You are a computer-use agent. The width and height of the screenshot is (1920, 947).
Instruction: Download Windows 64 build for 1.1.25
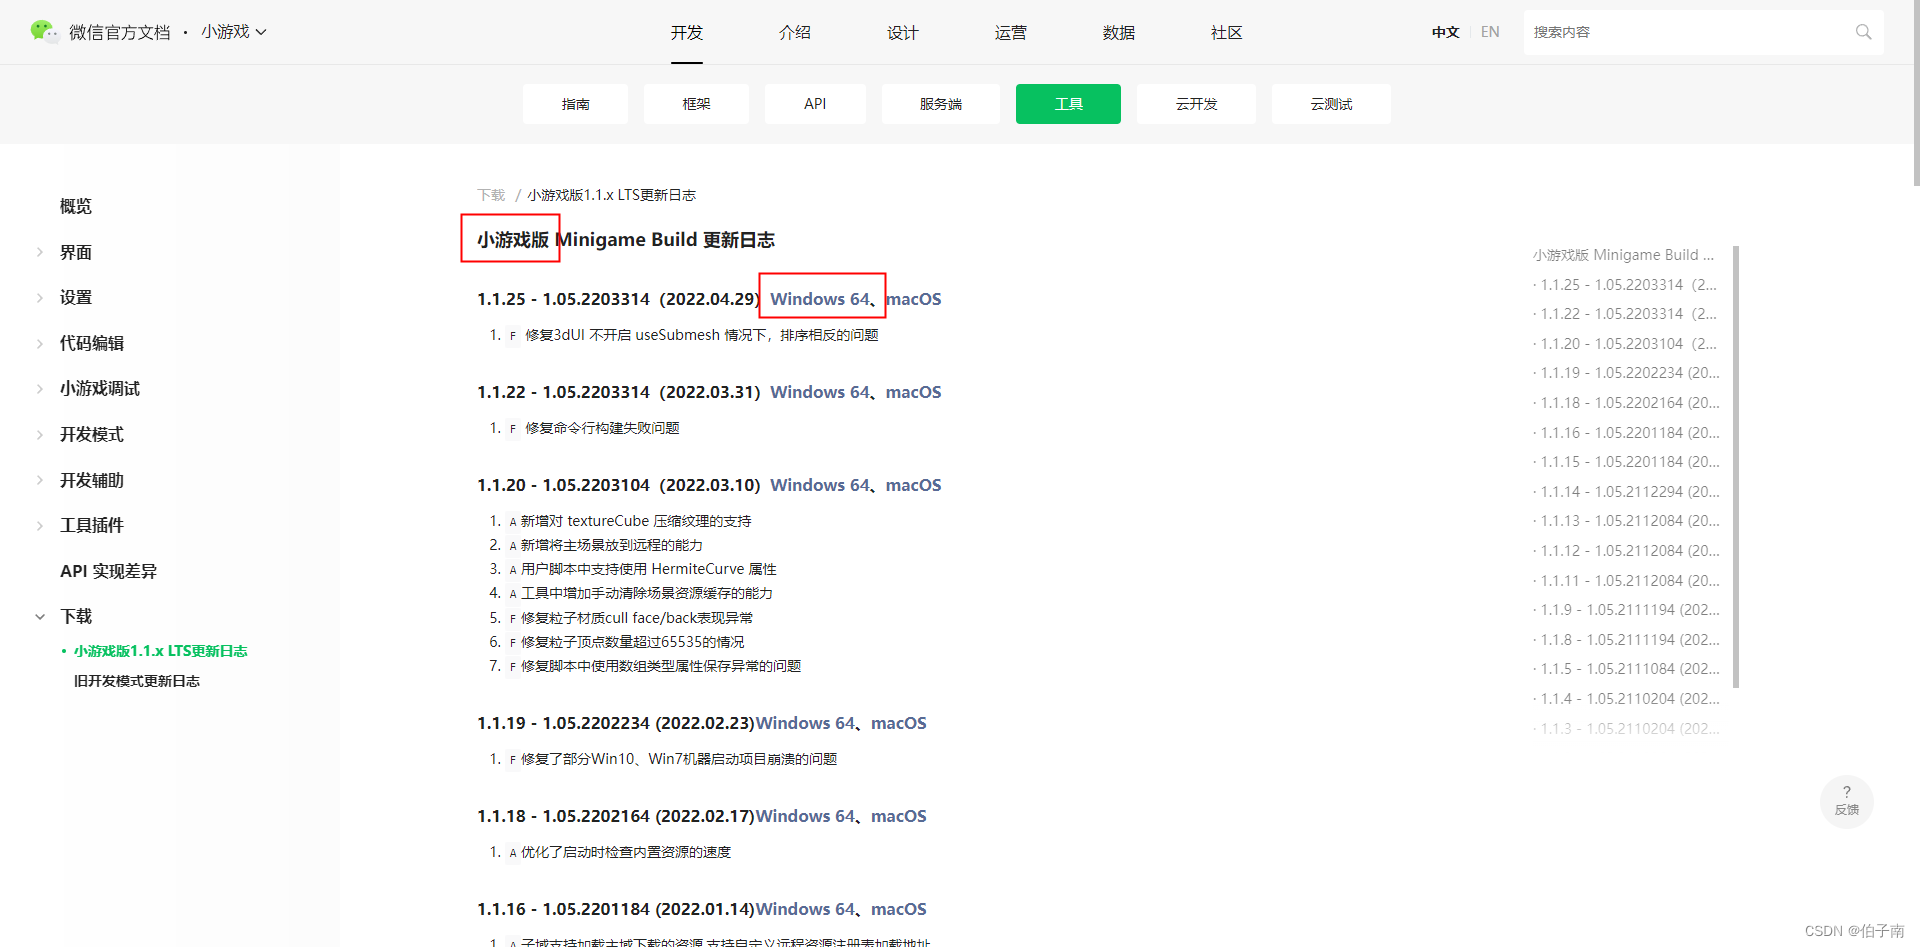pos(820,299)
